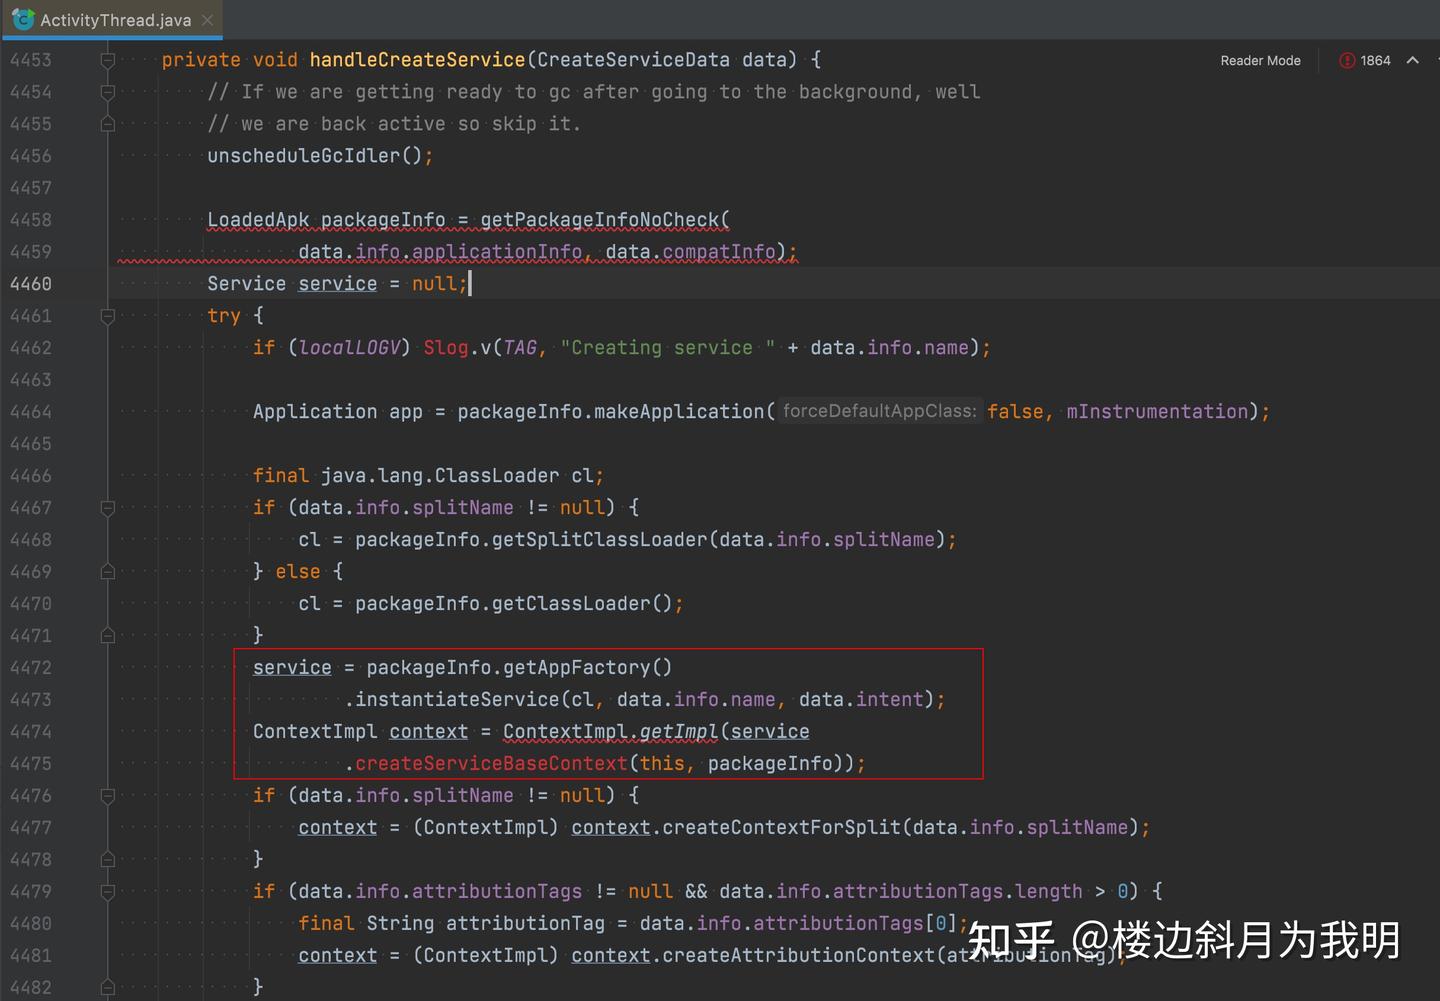1440x1001 pixels.
Task: Fold the closing brace marker at line 4478
Action: click(108, 860)
